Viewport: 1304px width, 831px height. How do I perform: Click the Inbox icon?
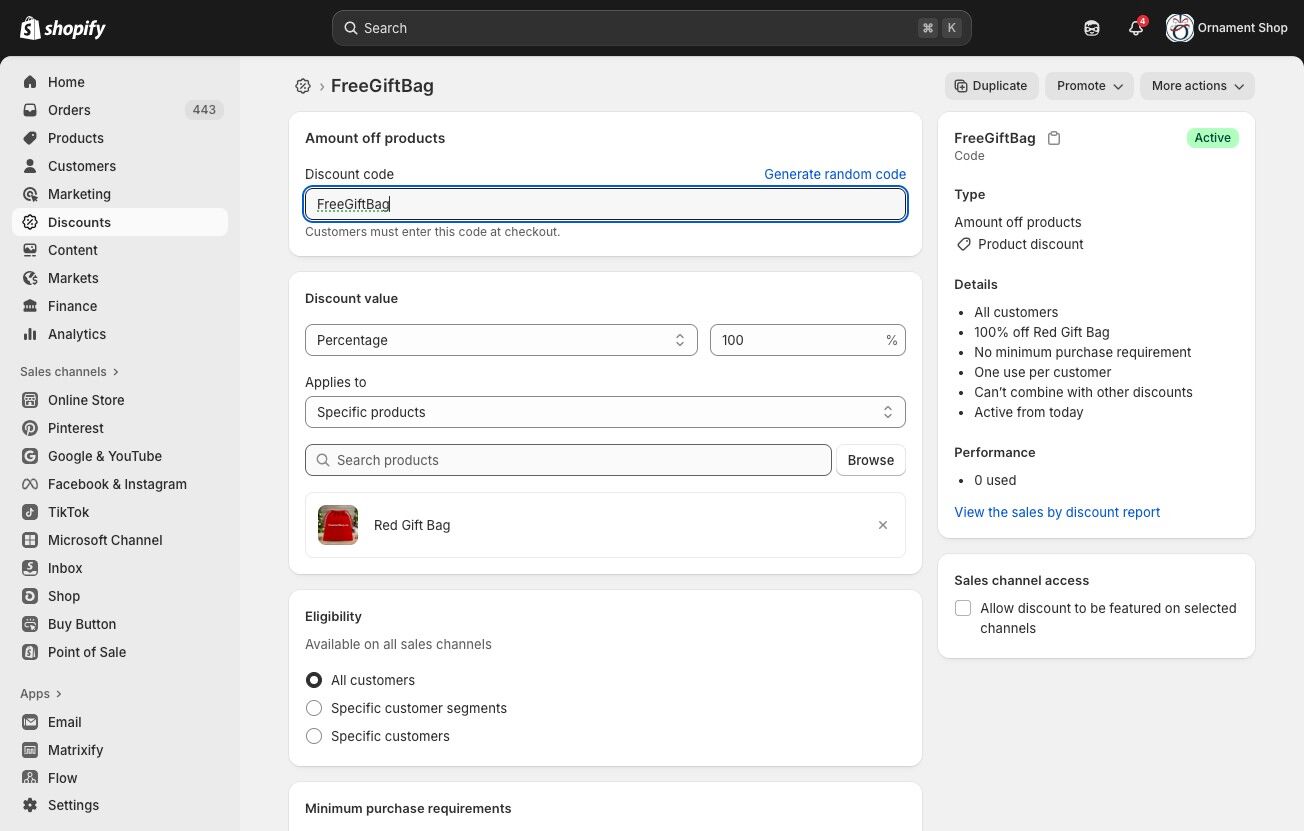[30, 568]
